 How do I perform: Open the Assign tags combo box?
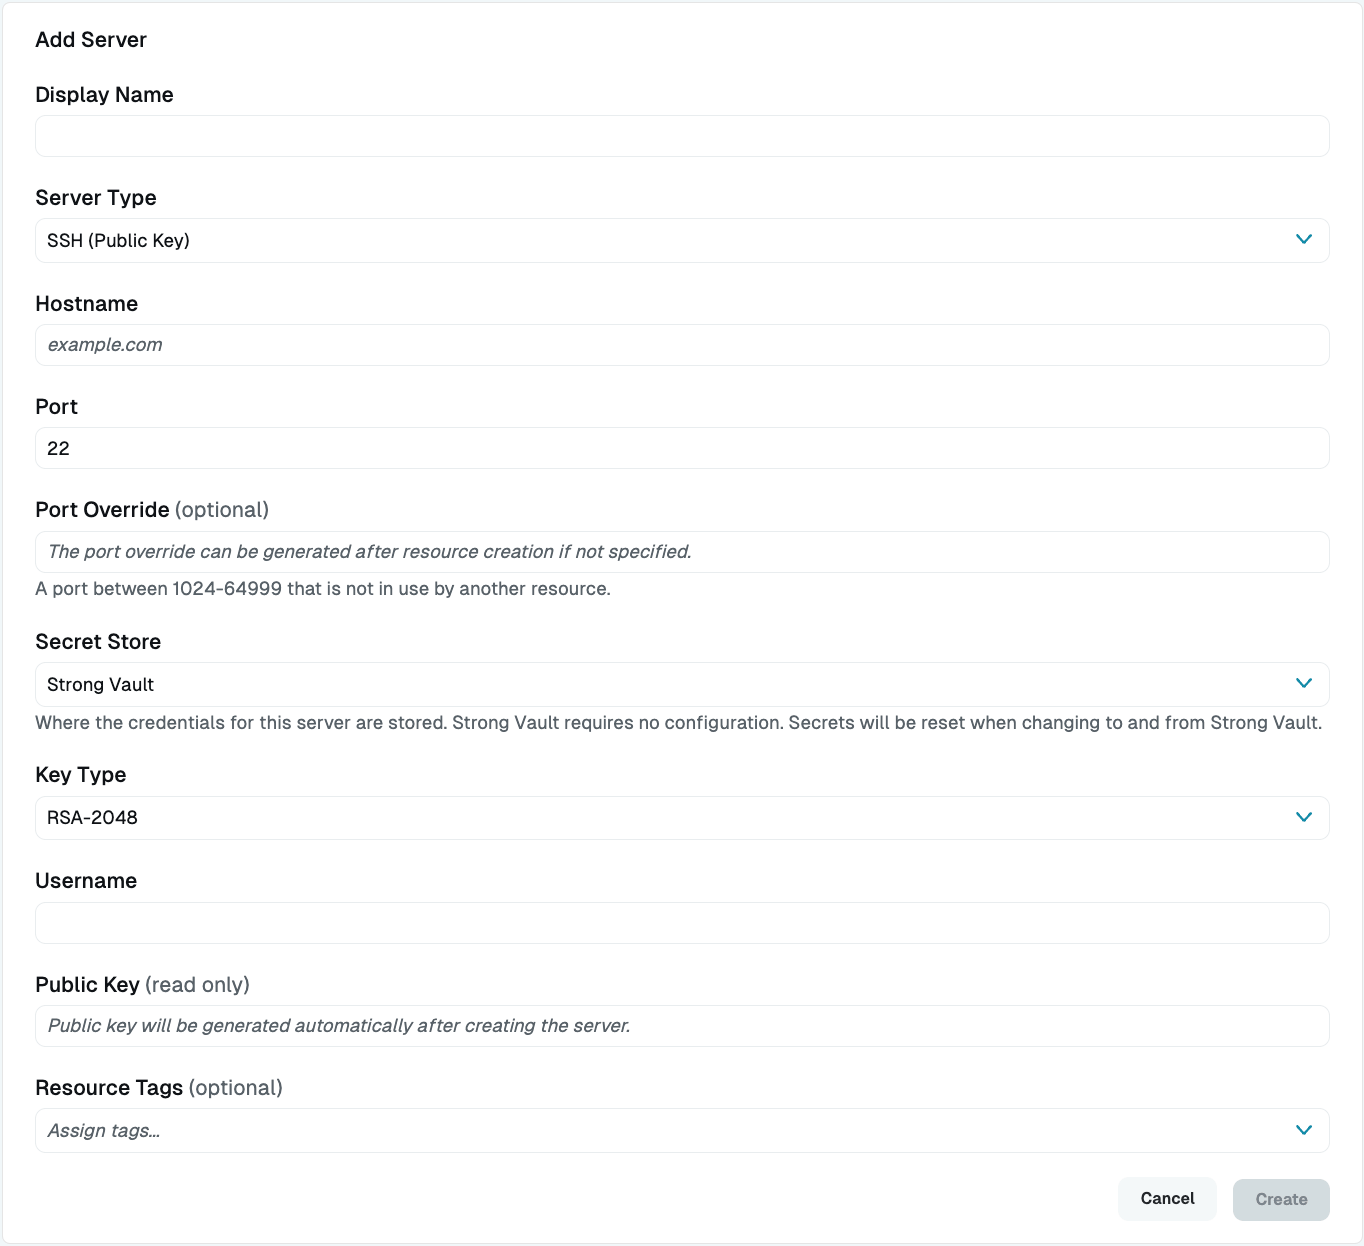pos(682,1130)
